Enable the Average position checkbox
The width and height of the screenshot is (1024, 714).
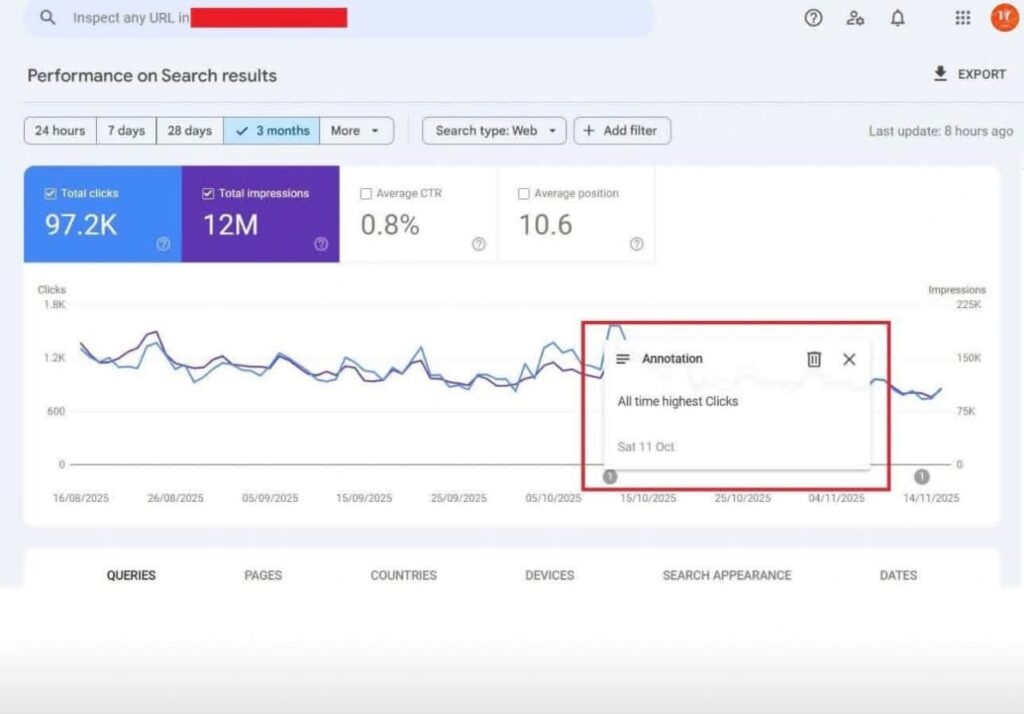click(x=524, y=194)
